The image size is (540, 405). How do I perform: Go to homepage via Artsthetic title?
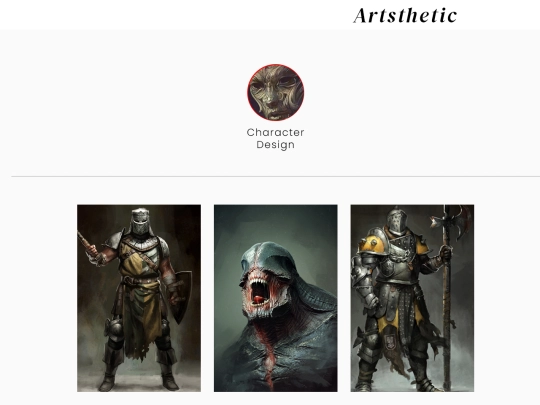pyautogui.click(x=405, y=15)
